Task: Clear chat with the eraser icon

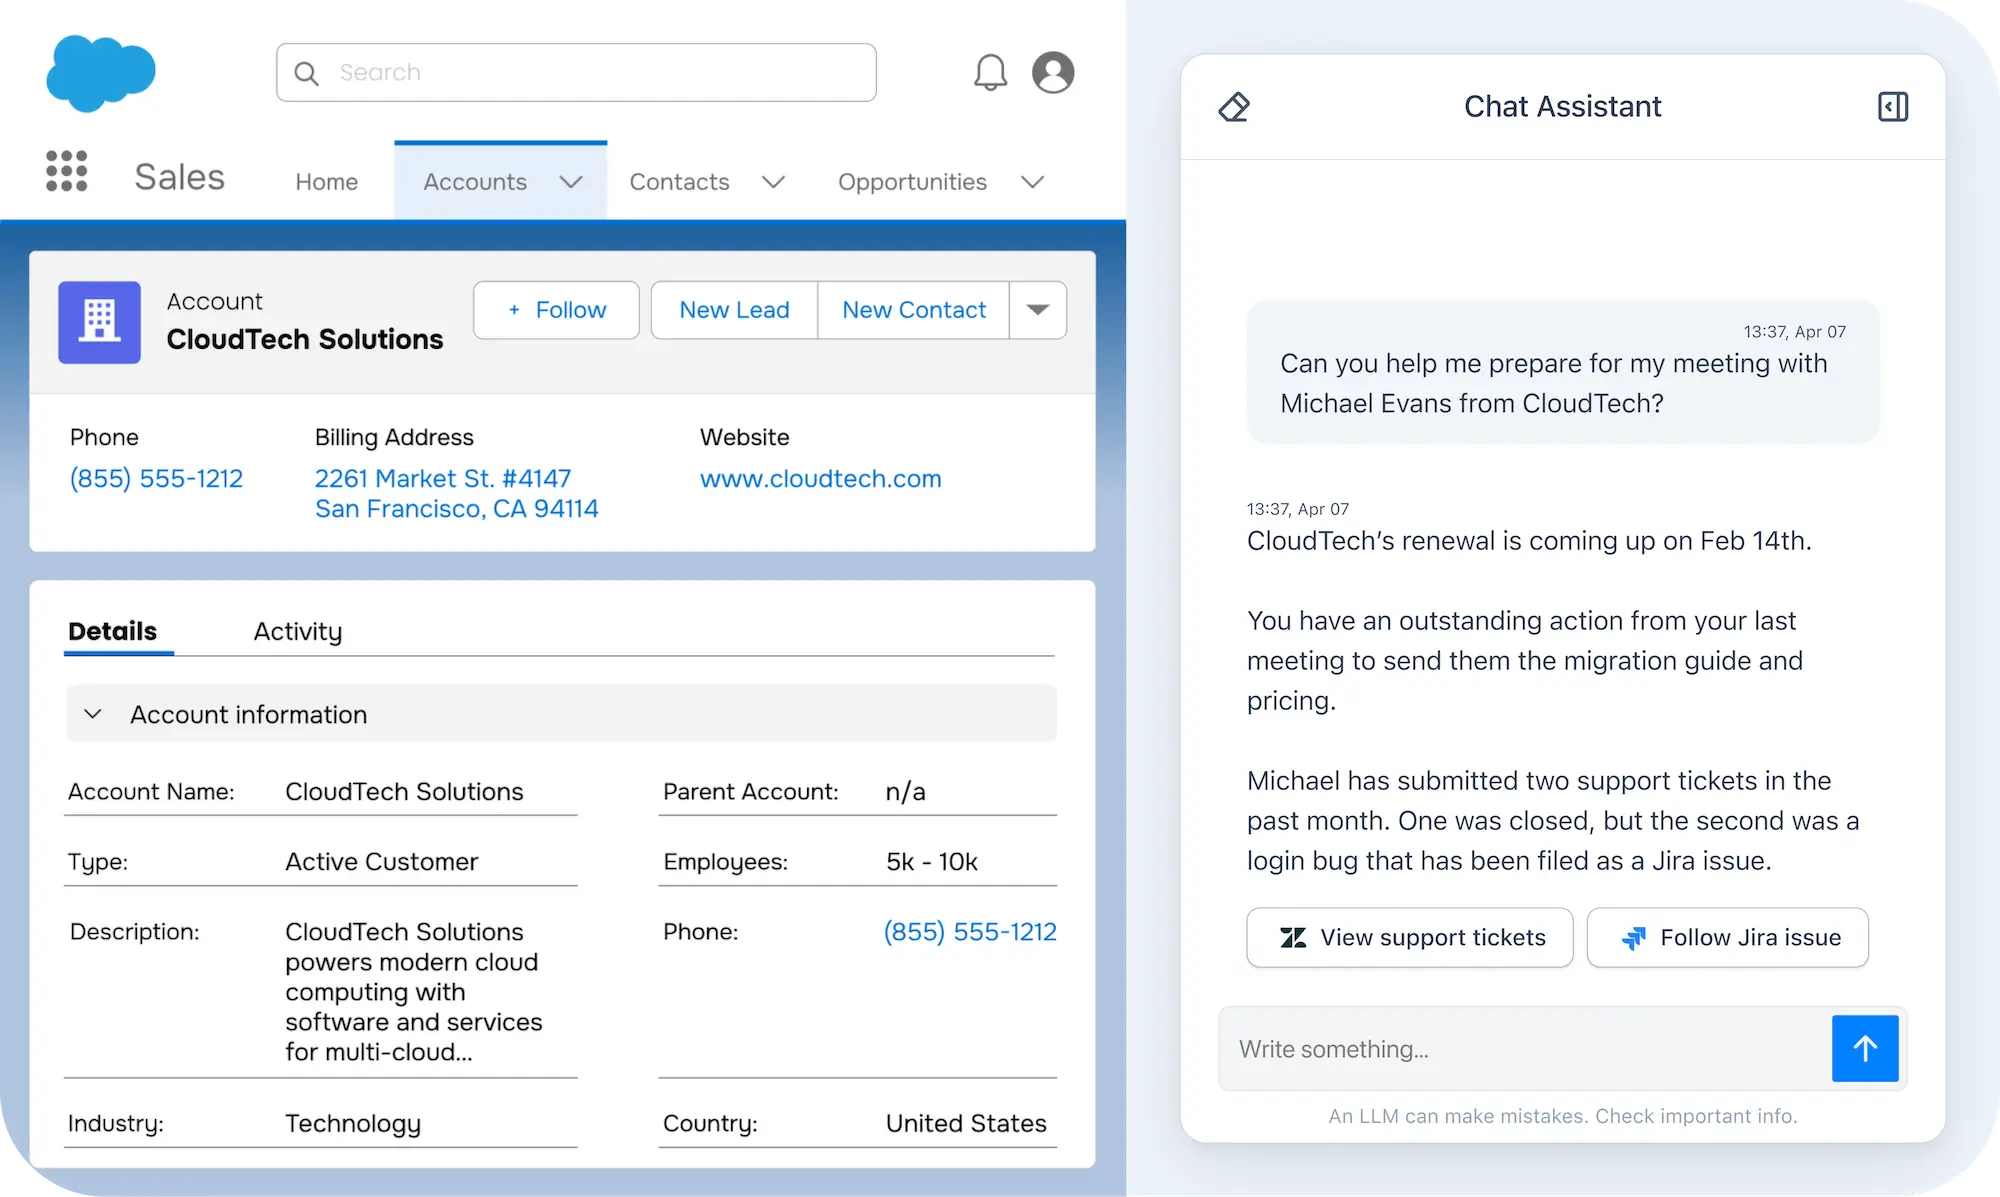Action: point(1234,107)
